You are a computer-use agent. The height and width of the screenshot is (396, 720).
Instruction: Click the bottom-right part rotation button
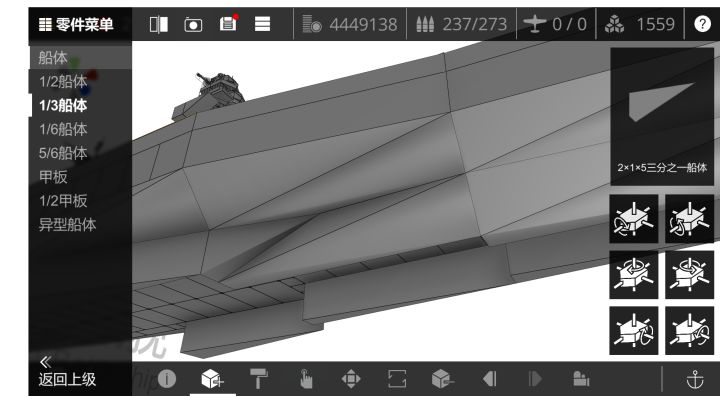point(690,331)
